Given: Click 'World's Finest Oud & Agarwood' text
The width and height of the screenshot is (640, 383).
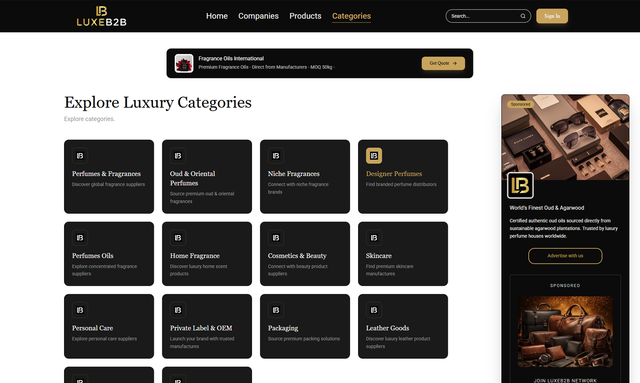Looking at the screenshot, I should coord(547,208).
